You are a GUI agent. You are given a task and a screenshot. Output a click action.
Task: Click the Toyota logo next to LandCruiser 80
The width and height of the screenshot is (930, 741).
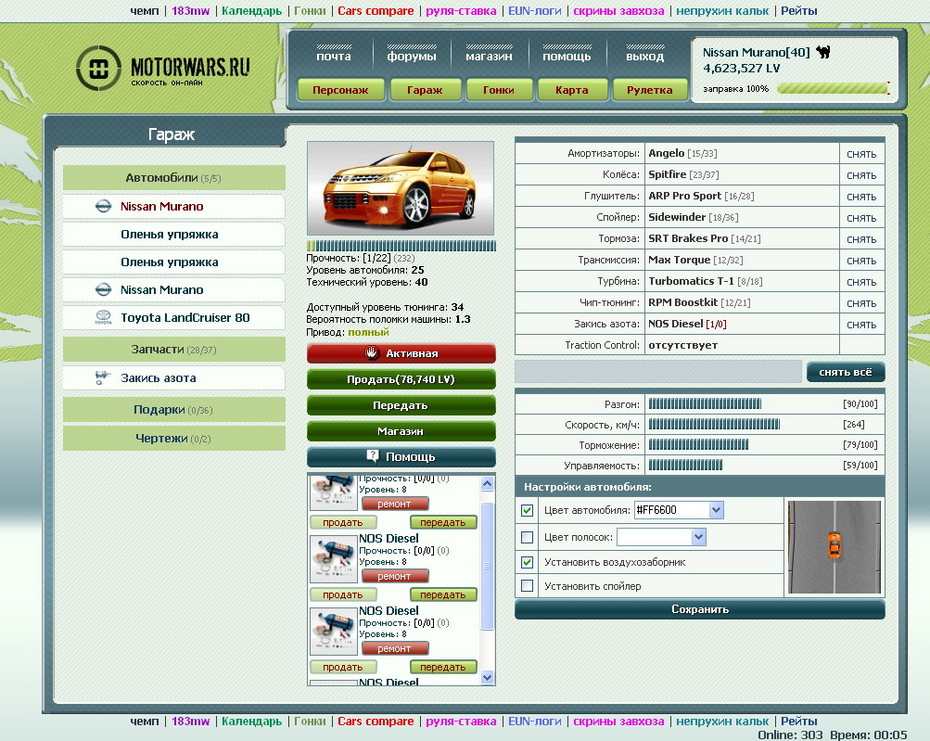[x=103, y=317]
